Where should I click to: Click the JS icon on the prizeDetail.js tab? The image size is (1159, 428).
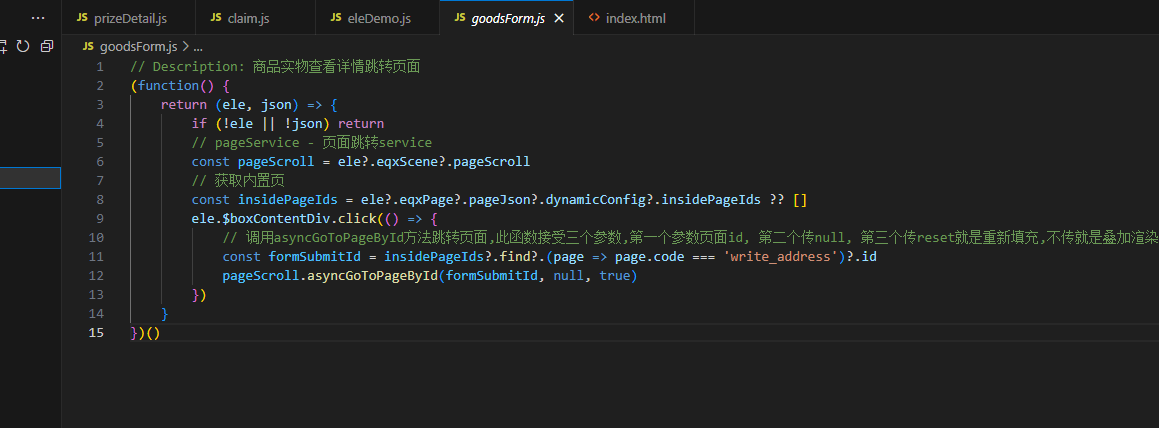(x=82, y=18)
